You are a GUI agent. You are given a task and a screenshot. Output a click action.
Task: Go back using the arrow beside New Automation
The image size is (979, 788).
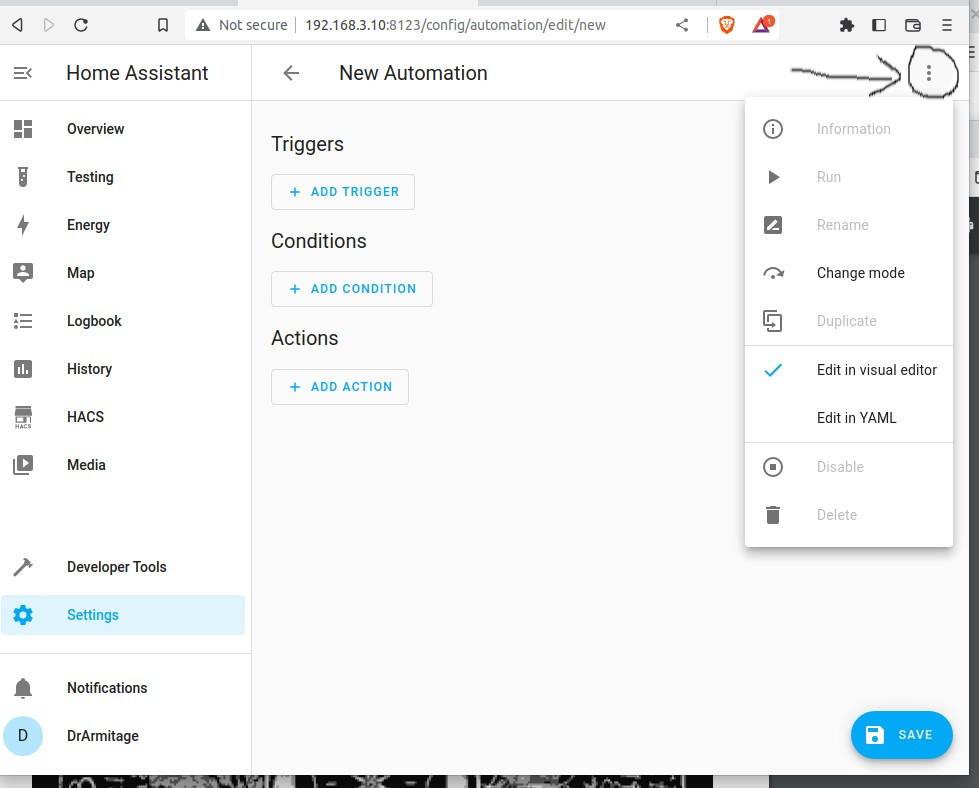[x=291, y=73]
